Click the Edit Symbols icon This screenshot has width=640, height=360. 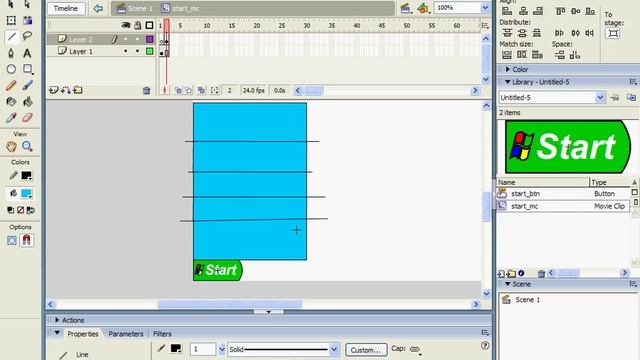[x=423, y=8]
